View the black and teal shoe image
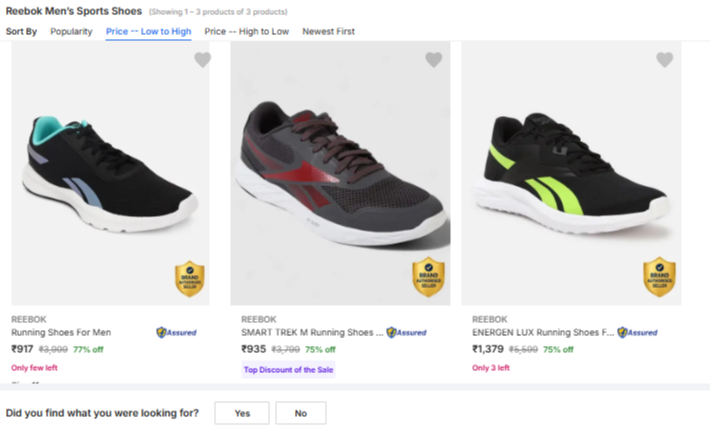The height and width of the screenshot is (433, 711). pos(110,173)
